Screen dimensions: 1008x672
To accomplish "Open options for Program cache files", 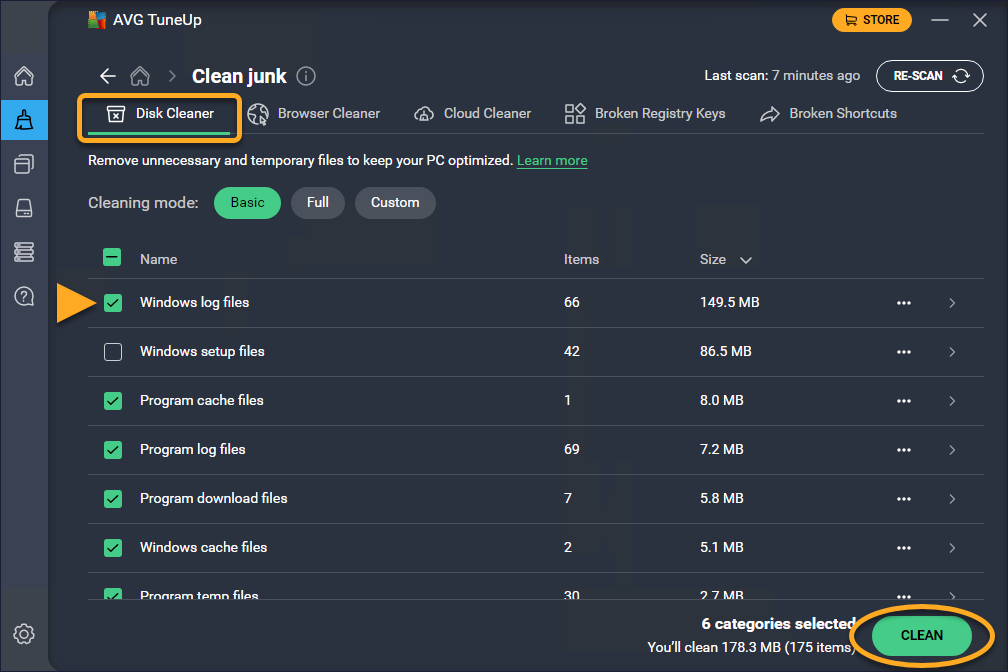I will coord(904,401).
